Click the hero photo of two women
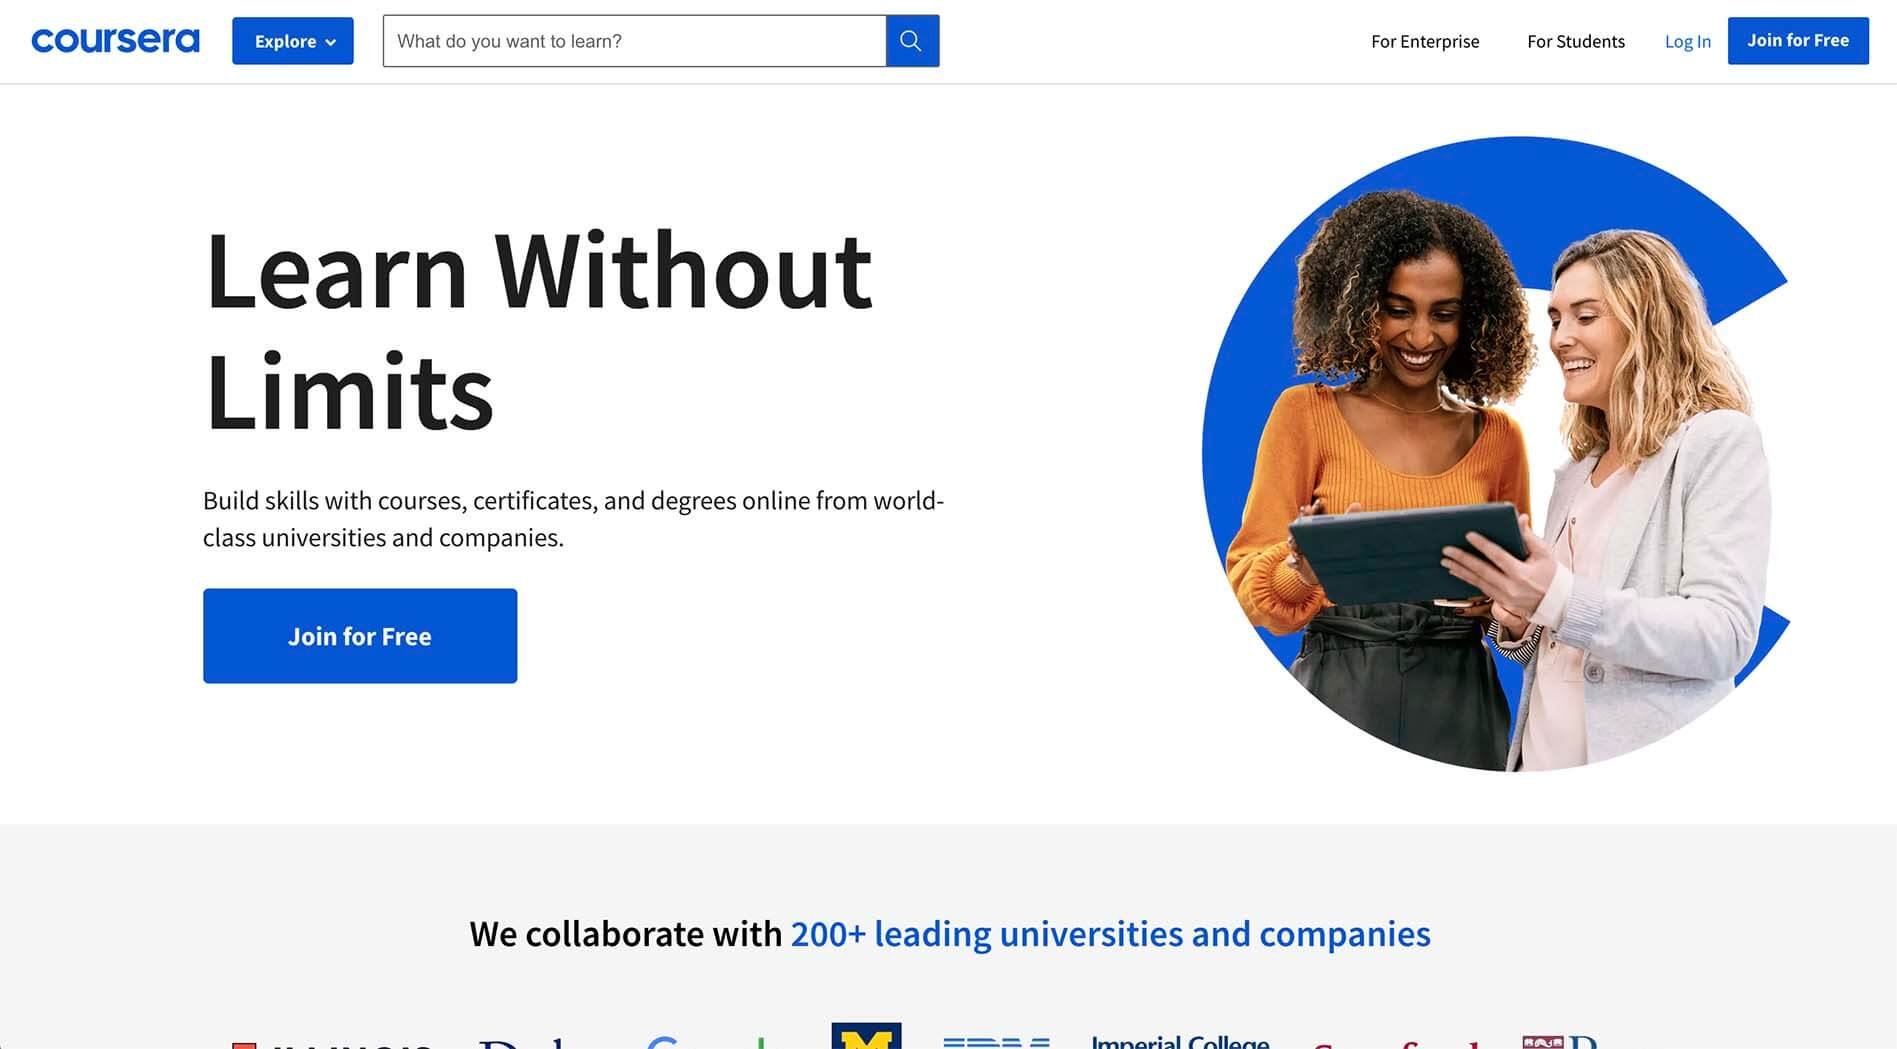 click(x=1497, y=454)
